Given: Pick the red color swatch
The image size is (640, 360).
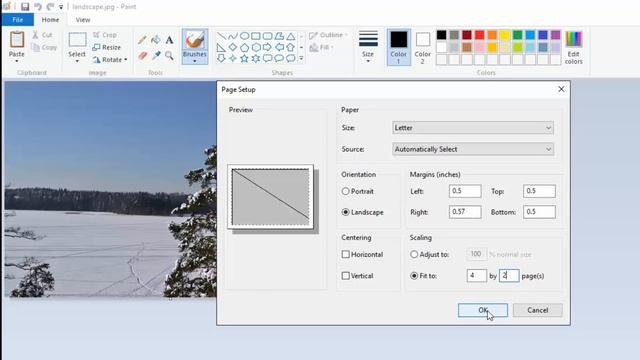Looking at the screenshot, I should click(479, 35).
